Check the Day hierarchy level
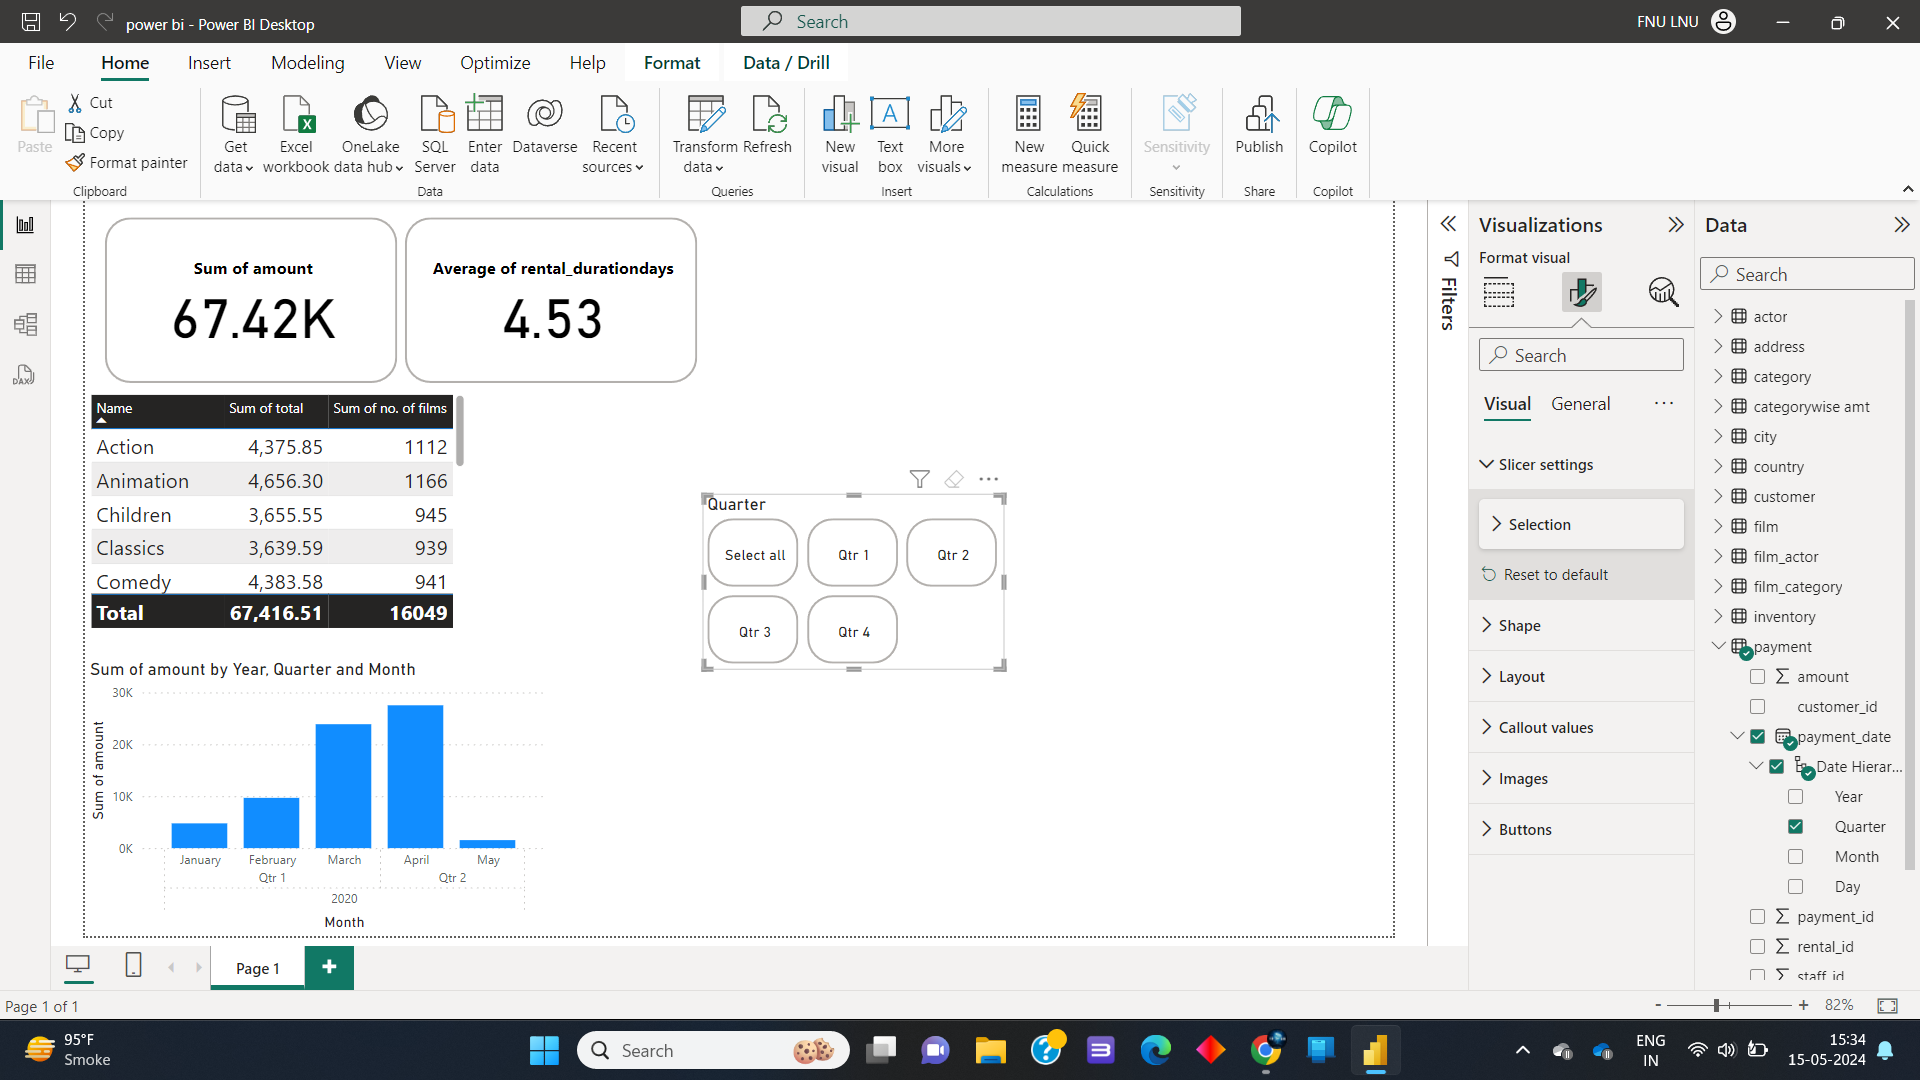The image size is (1920, 1080). (x=1795, y=887)
